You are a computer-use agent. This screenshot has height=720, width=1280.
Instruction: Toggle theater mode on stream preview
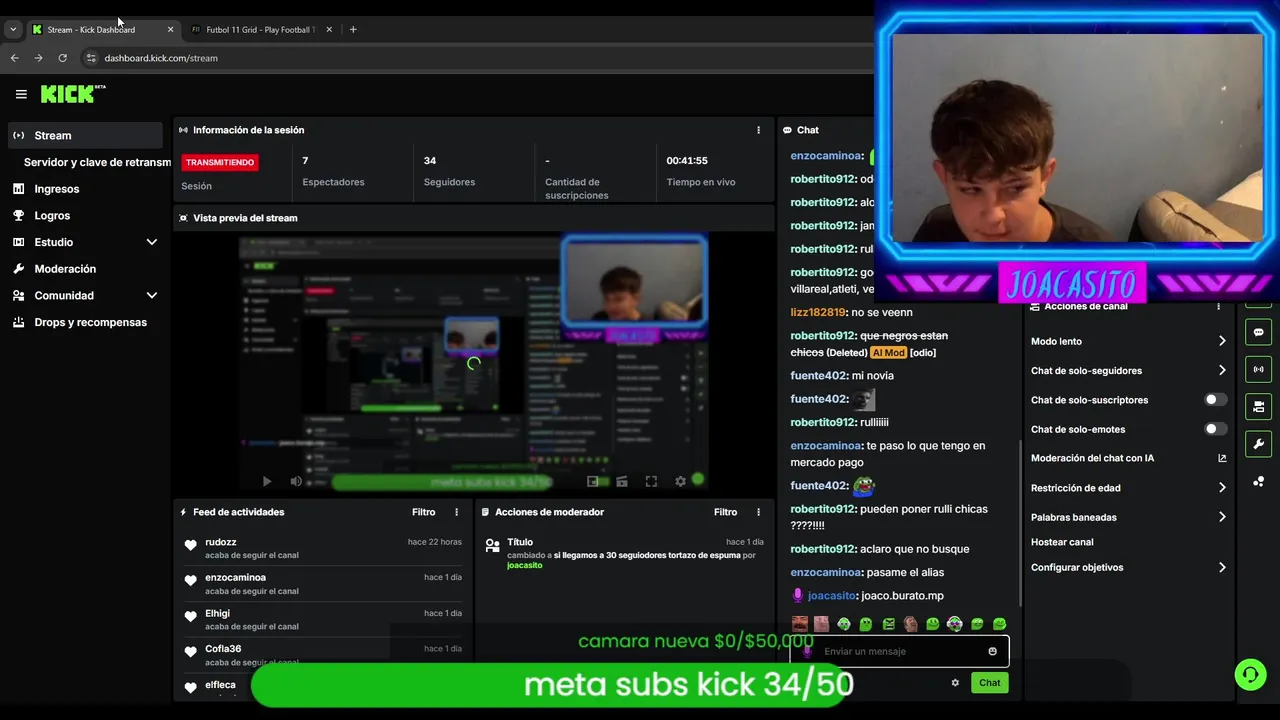pyautogui.click(x=622, y=481)
